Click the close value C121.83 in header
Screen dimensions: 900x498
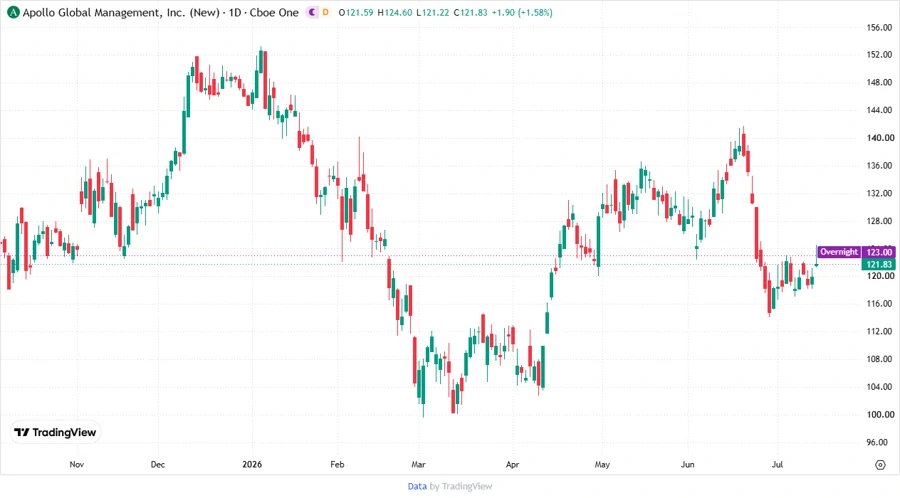471,12
